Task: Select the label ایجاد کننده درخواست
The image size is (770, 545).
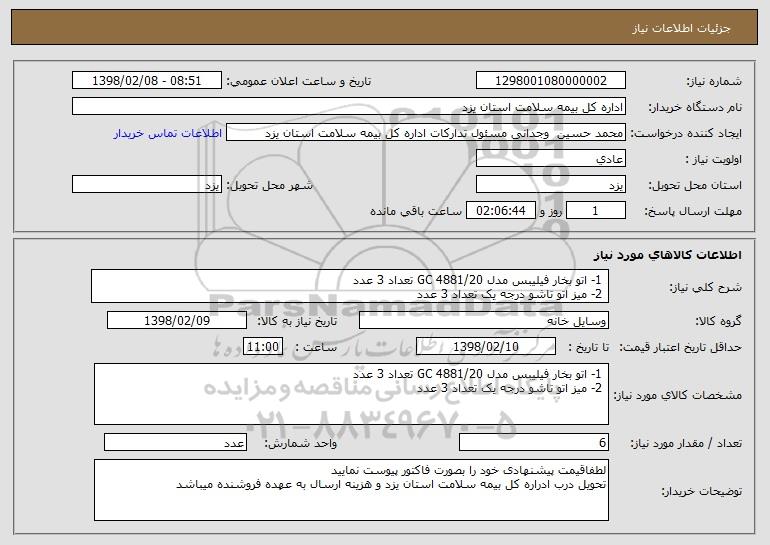Action: tap(686, 134)
